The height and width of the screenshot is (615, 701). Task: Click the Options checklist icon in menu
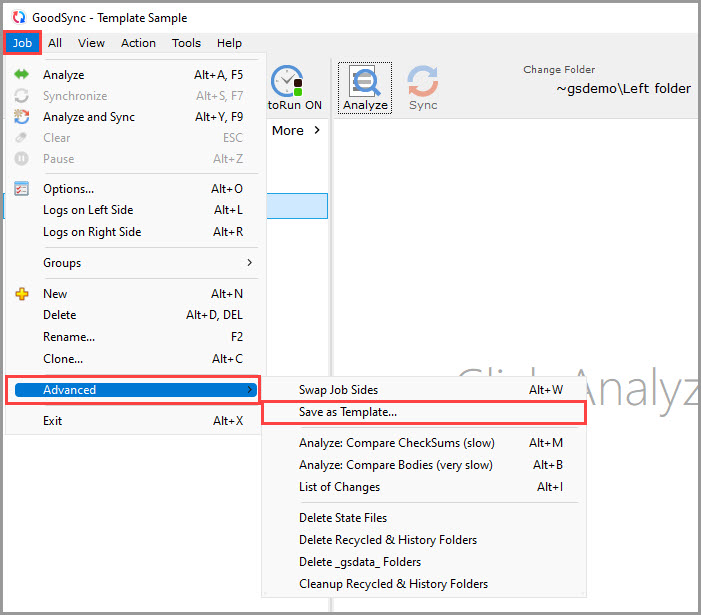coord(21,189)
